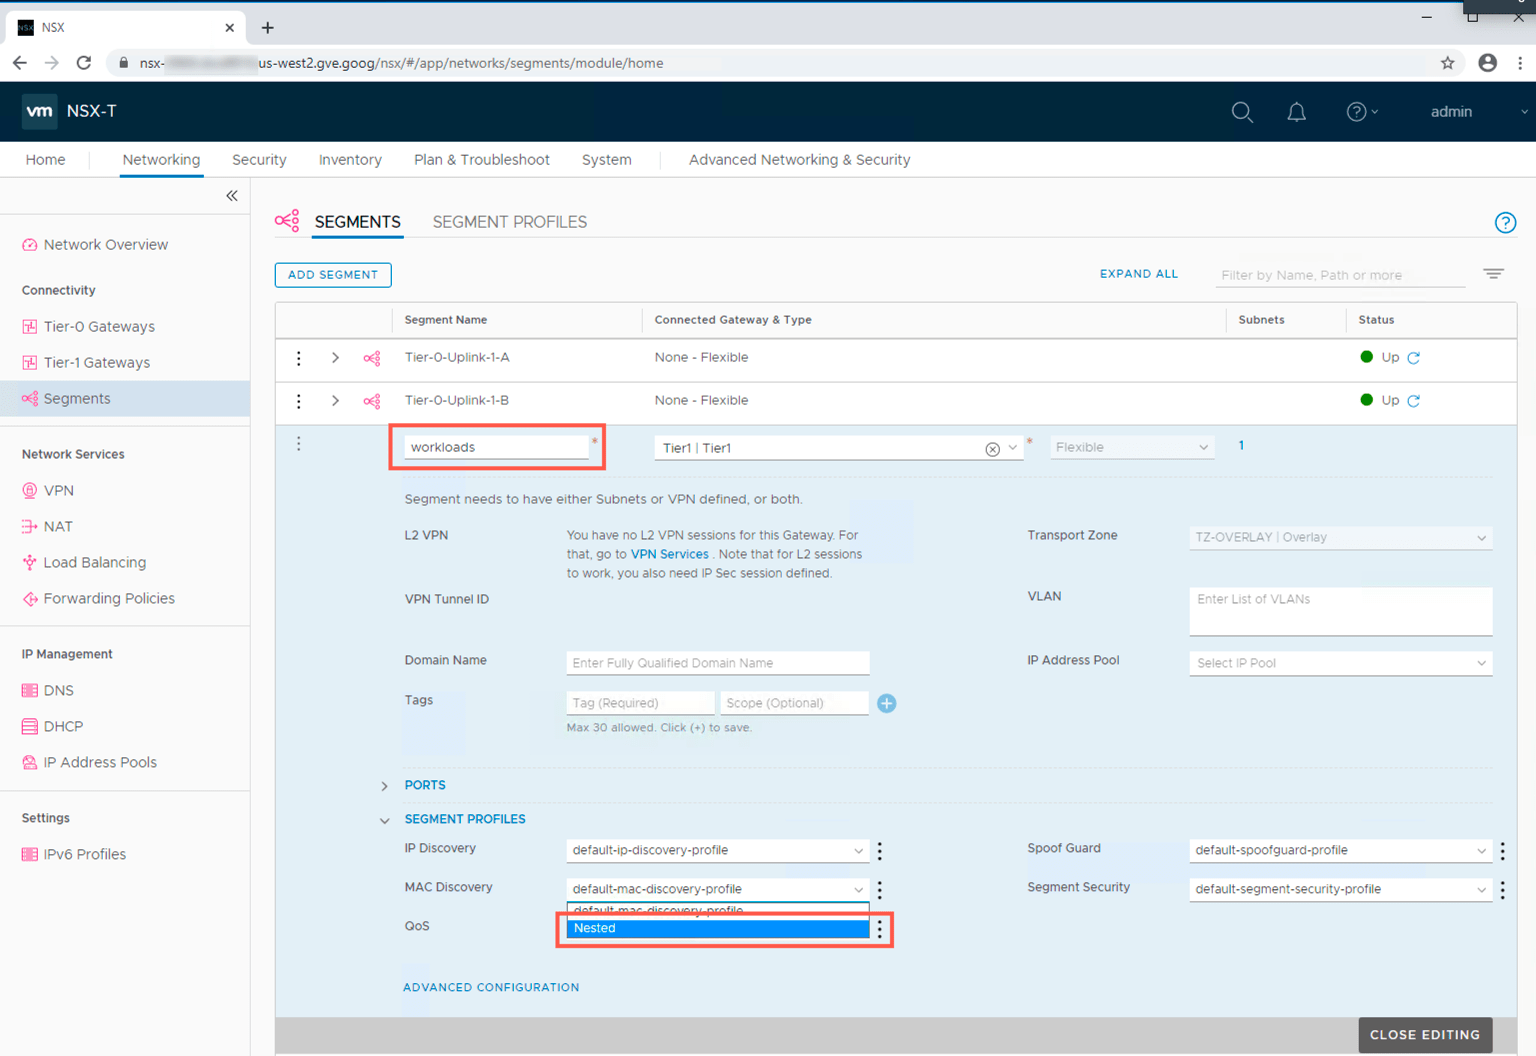Click the pink segment icon beside Tier-0-Uplink-1-A
1536x1056 pixels.
[371, 357]
